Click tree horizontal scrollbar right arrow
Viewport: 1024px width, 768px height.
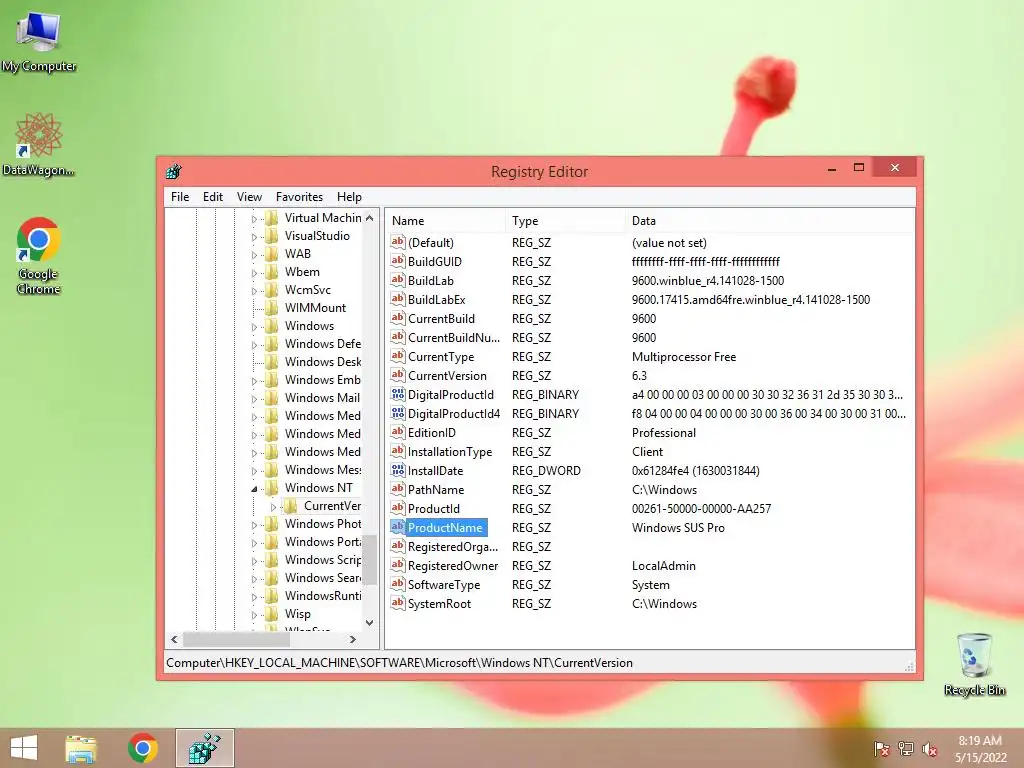[353, 639]
